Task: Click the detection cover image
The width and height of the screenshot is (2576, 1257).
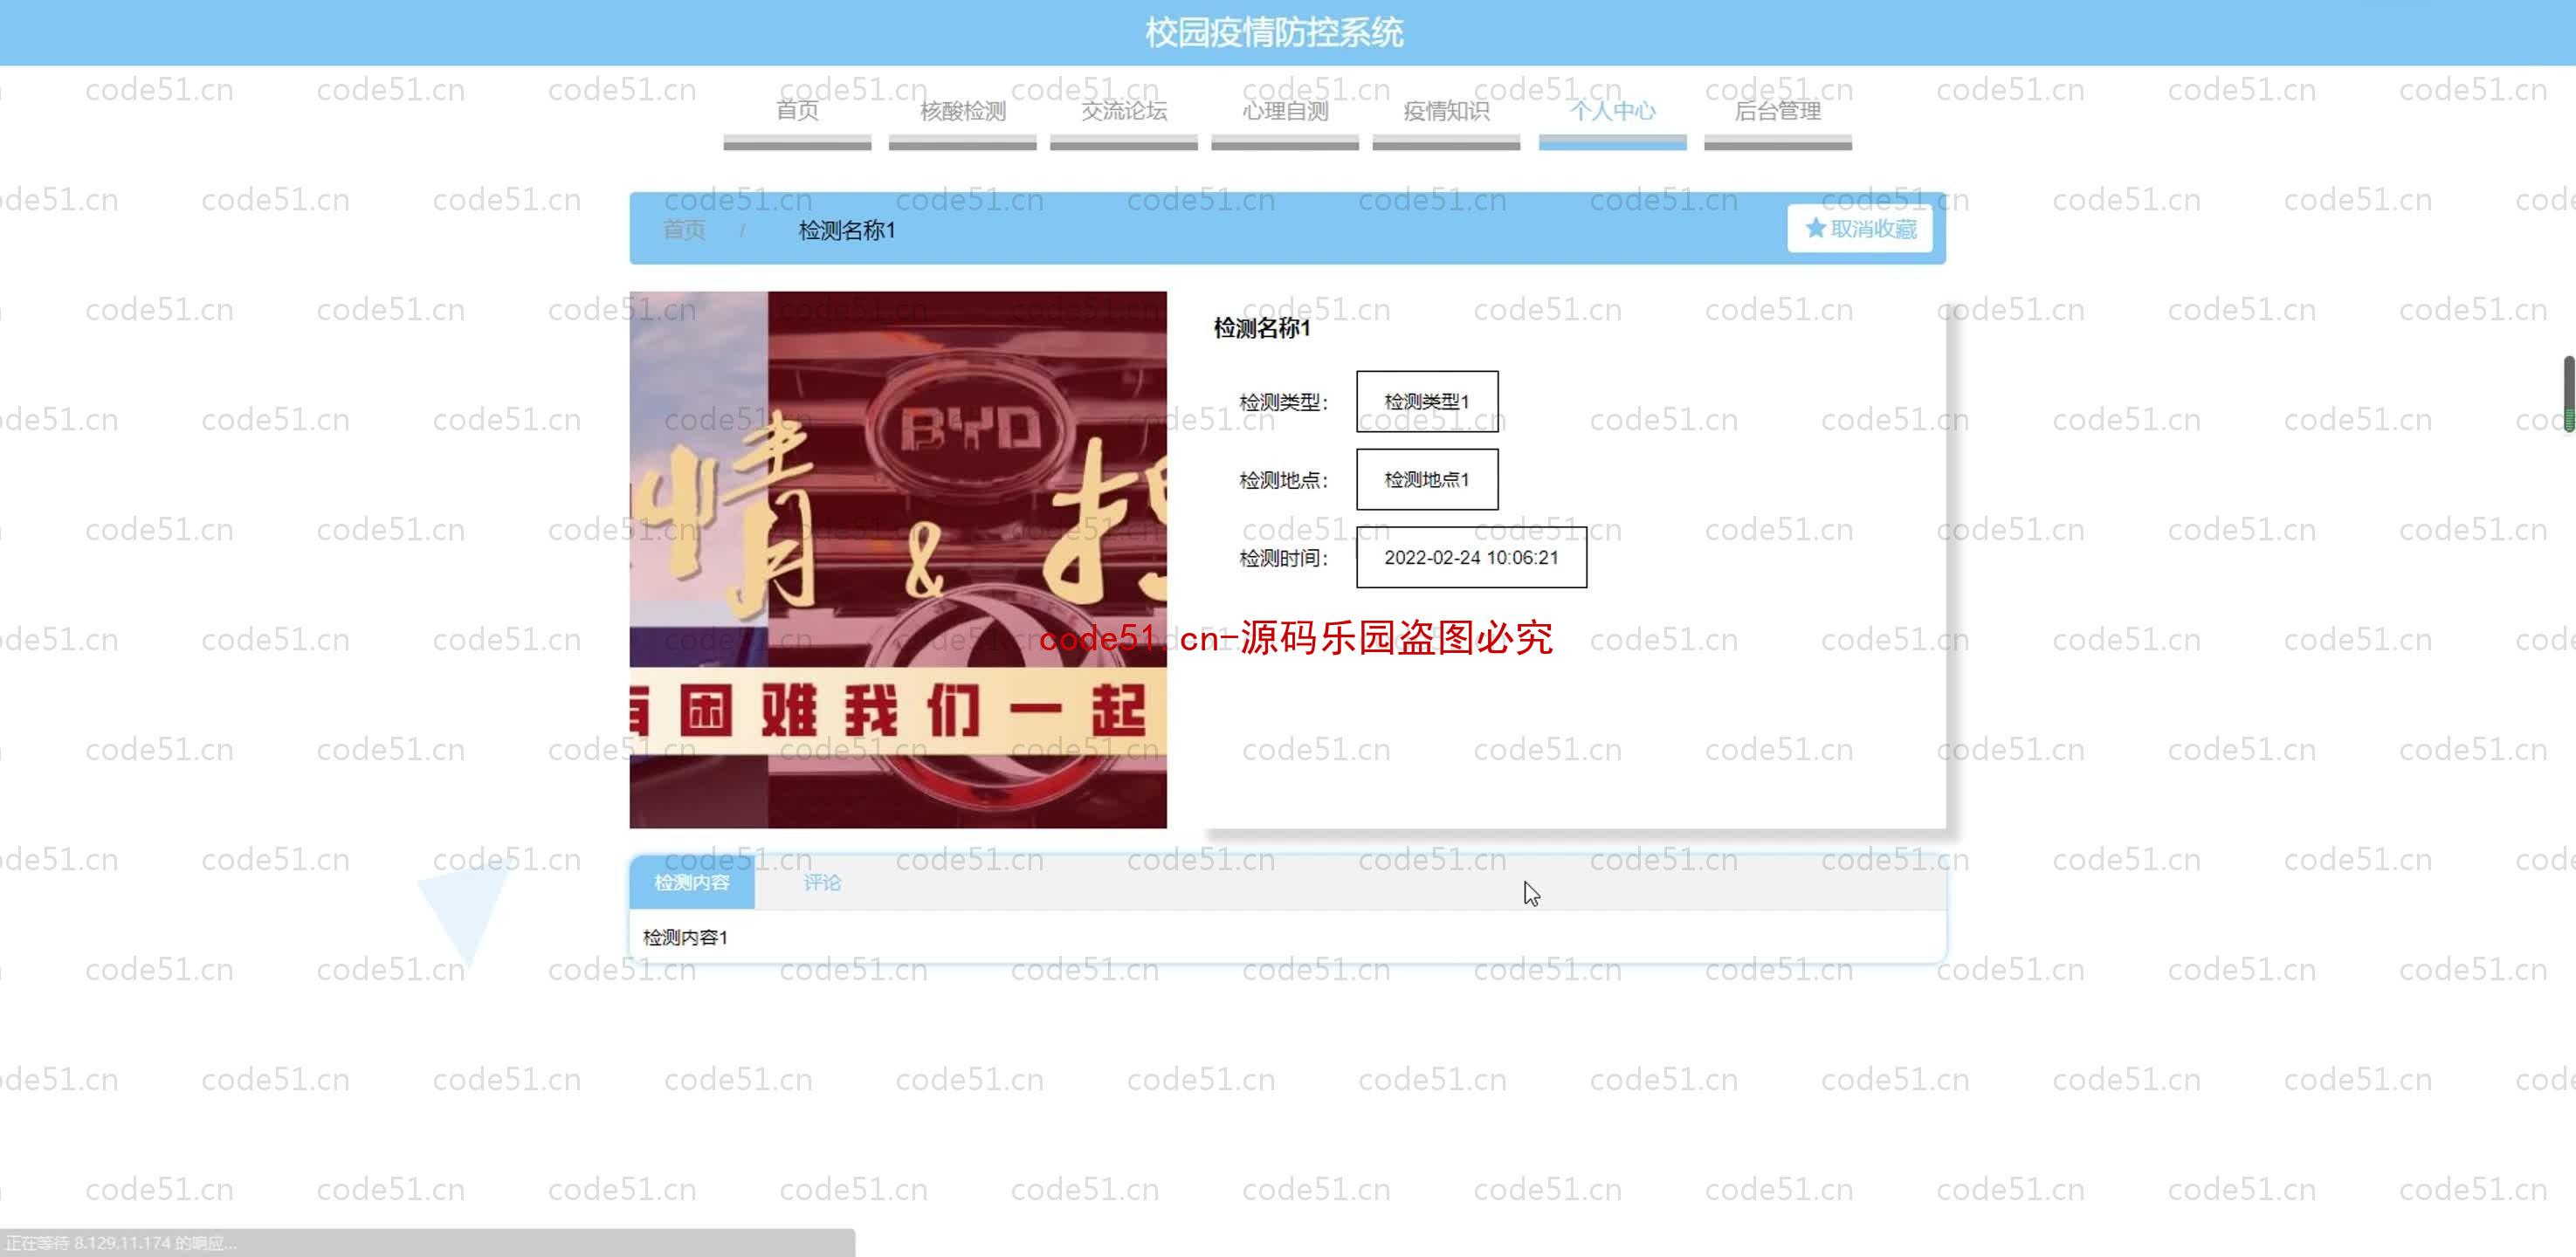Action: click(x=898, y=560)
